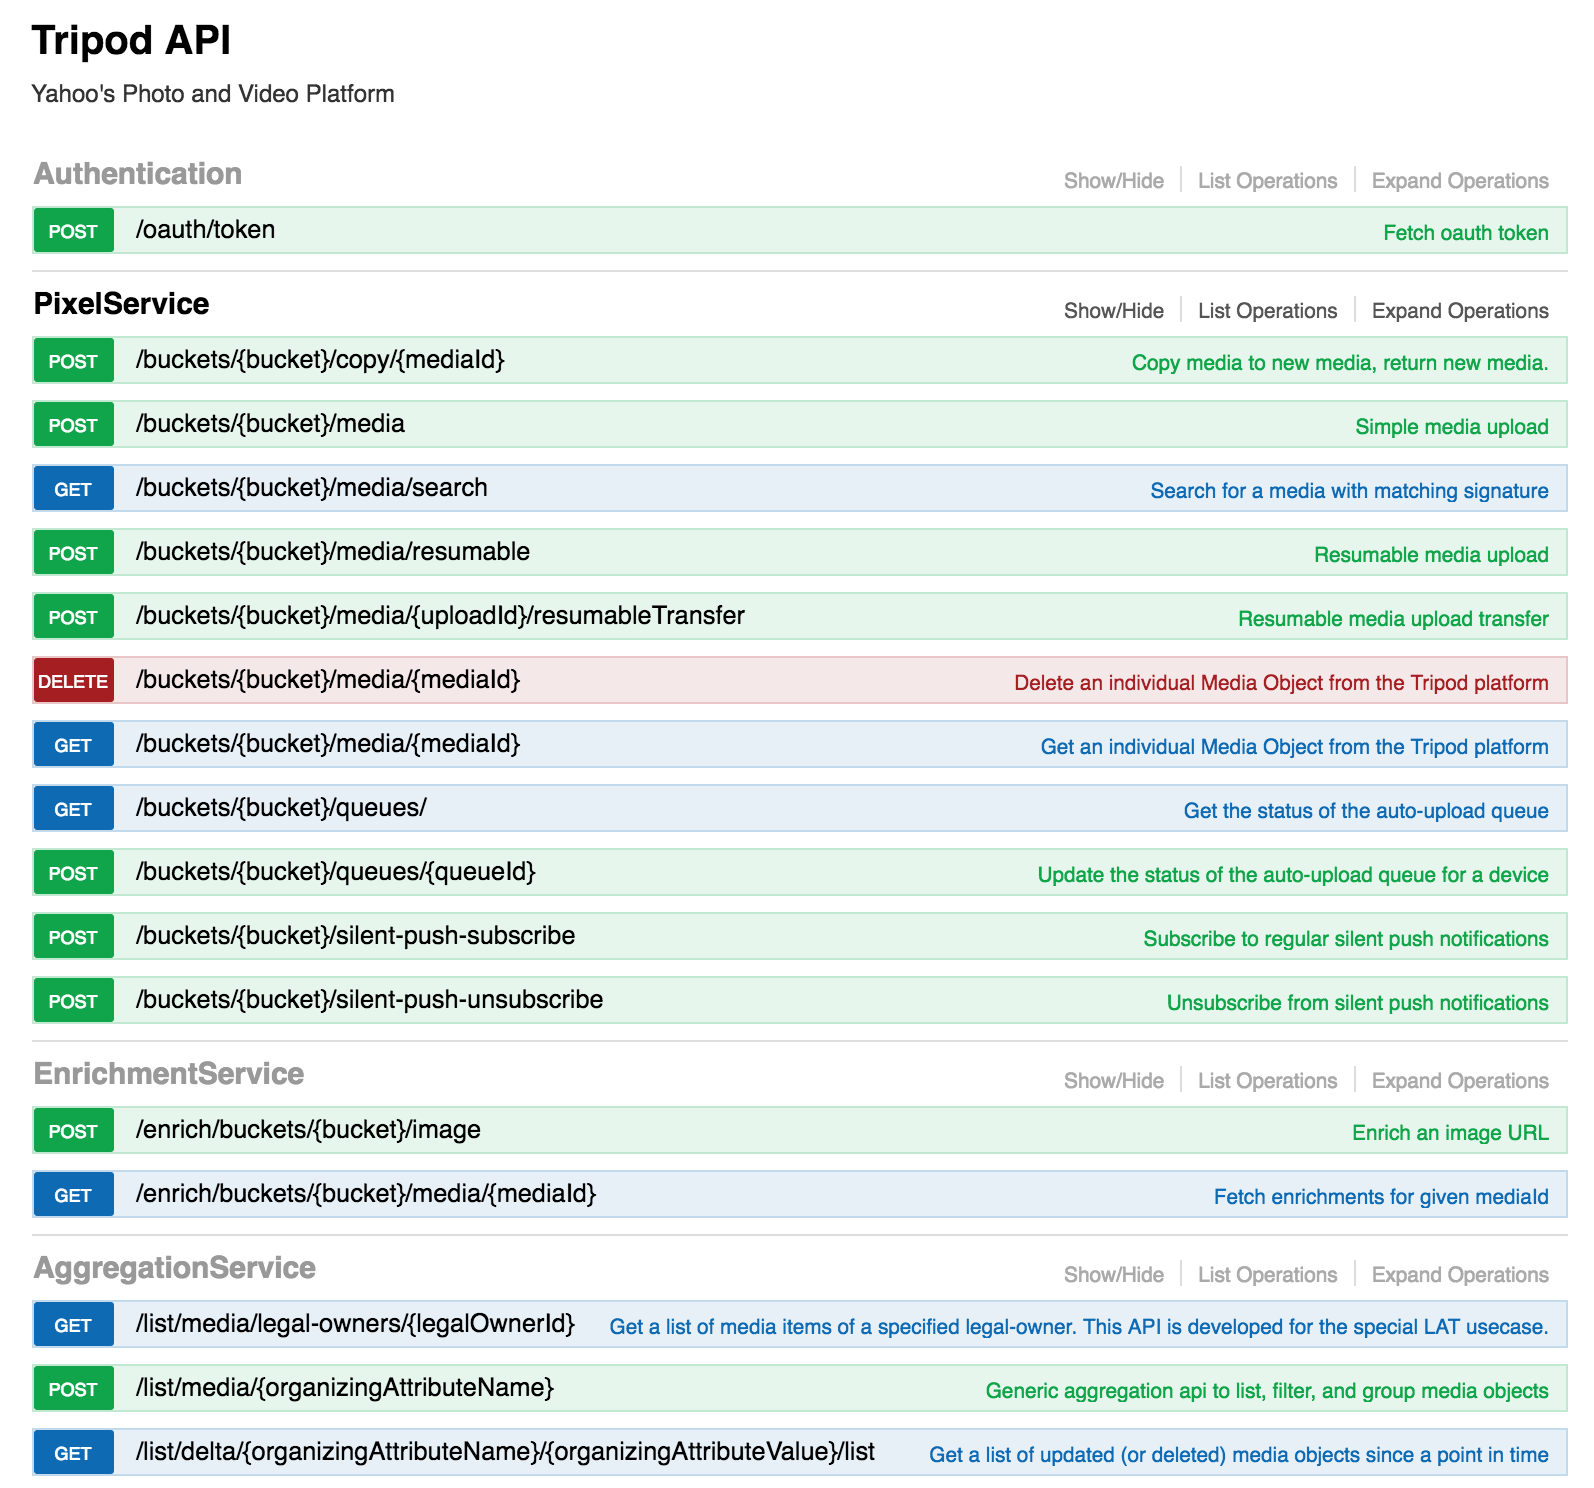Open the /oauth/token endpoint path
Screen dimensions: 1594x1488
click(205, 230)
